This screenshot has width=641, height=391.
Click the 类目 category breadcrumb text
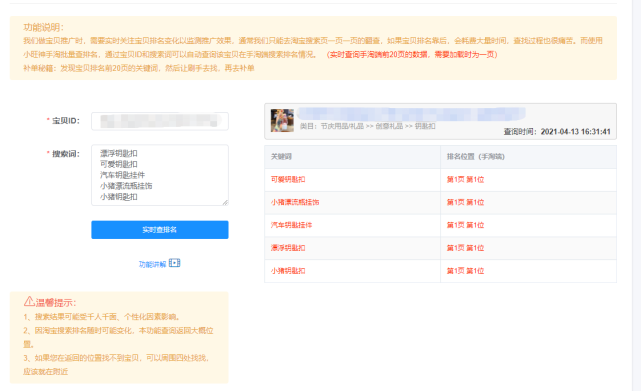pyautogui.click(x=368, y=126)
